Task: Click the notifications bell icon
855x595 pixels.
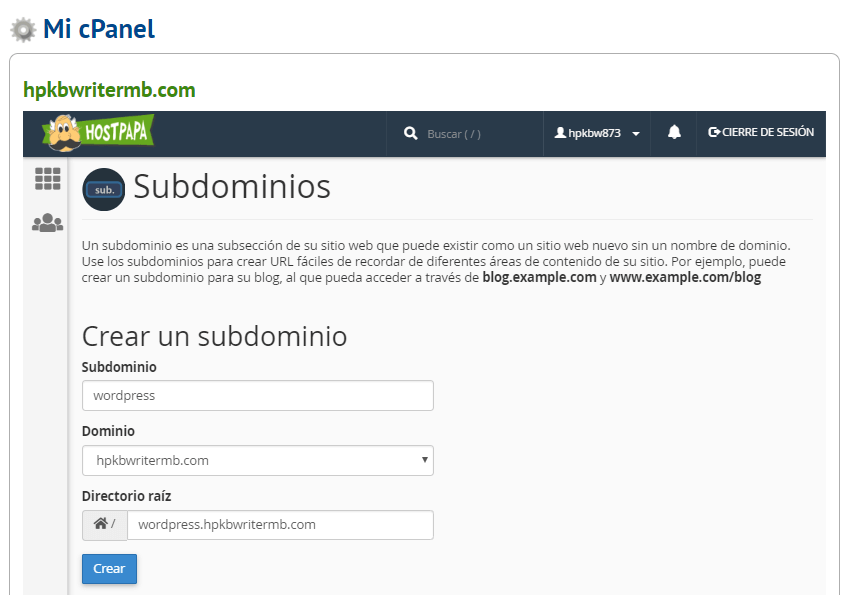Action: pyautogui.click(x=674, y=133)
